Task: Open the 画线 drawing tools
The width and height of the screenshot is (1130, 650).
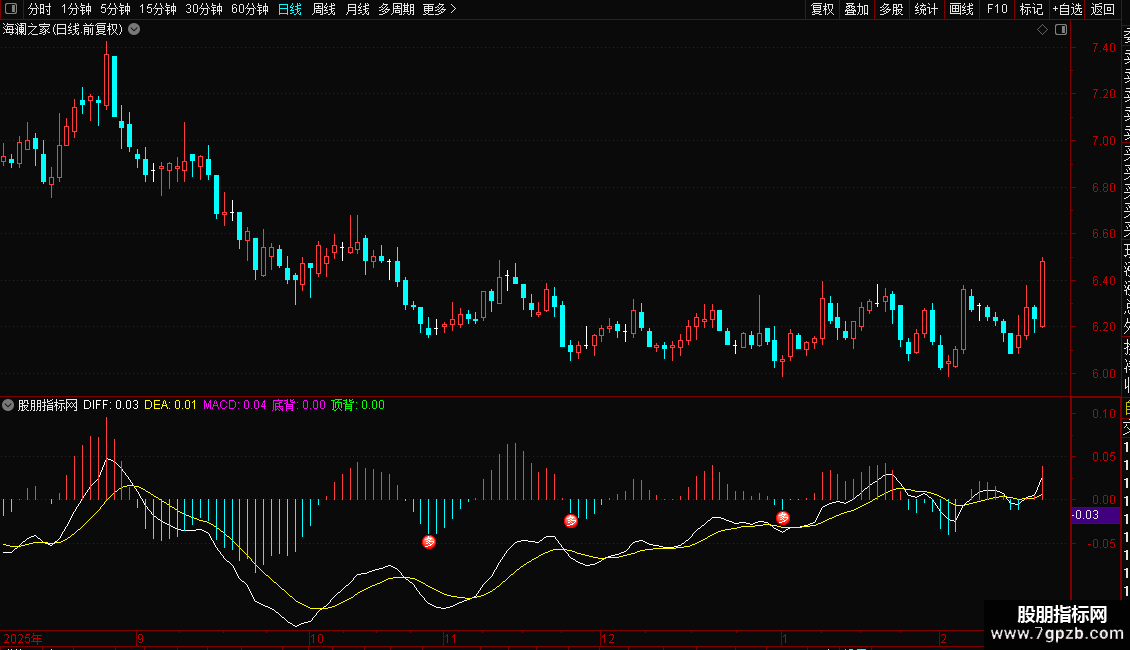Action: click(x=961, y=9)
